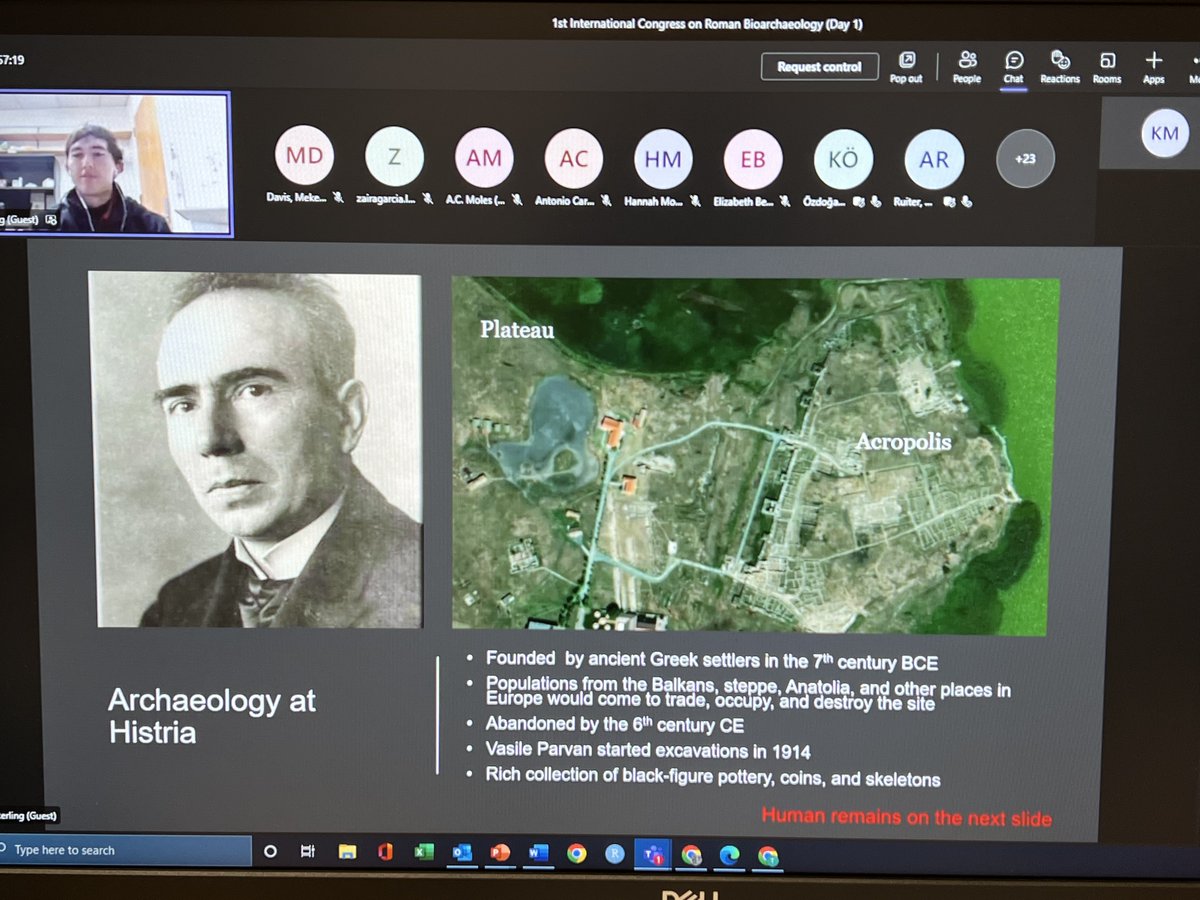This screenshot has height=900, width=1200.
Task: Open the People participants panel
Action: [967, 67]
